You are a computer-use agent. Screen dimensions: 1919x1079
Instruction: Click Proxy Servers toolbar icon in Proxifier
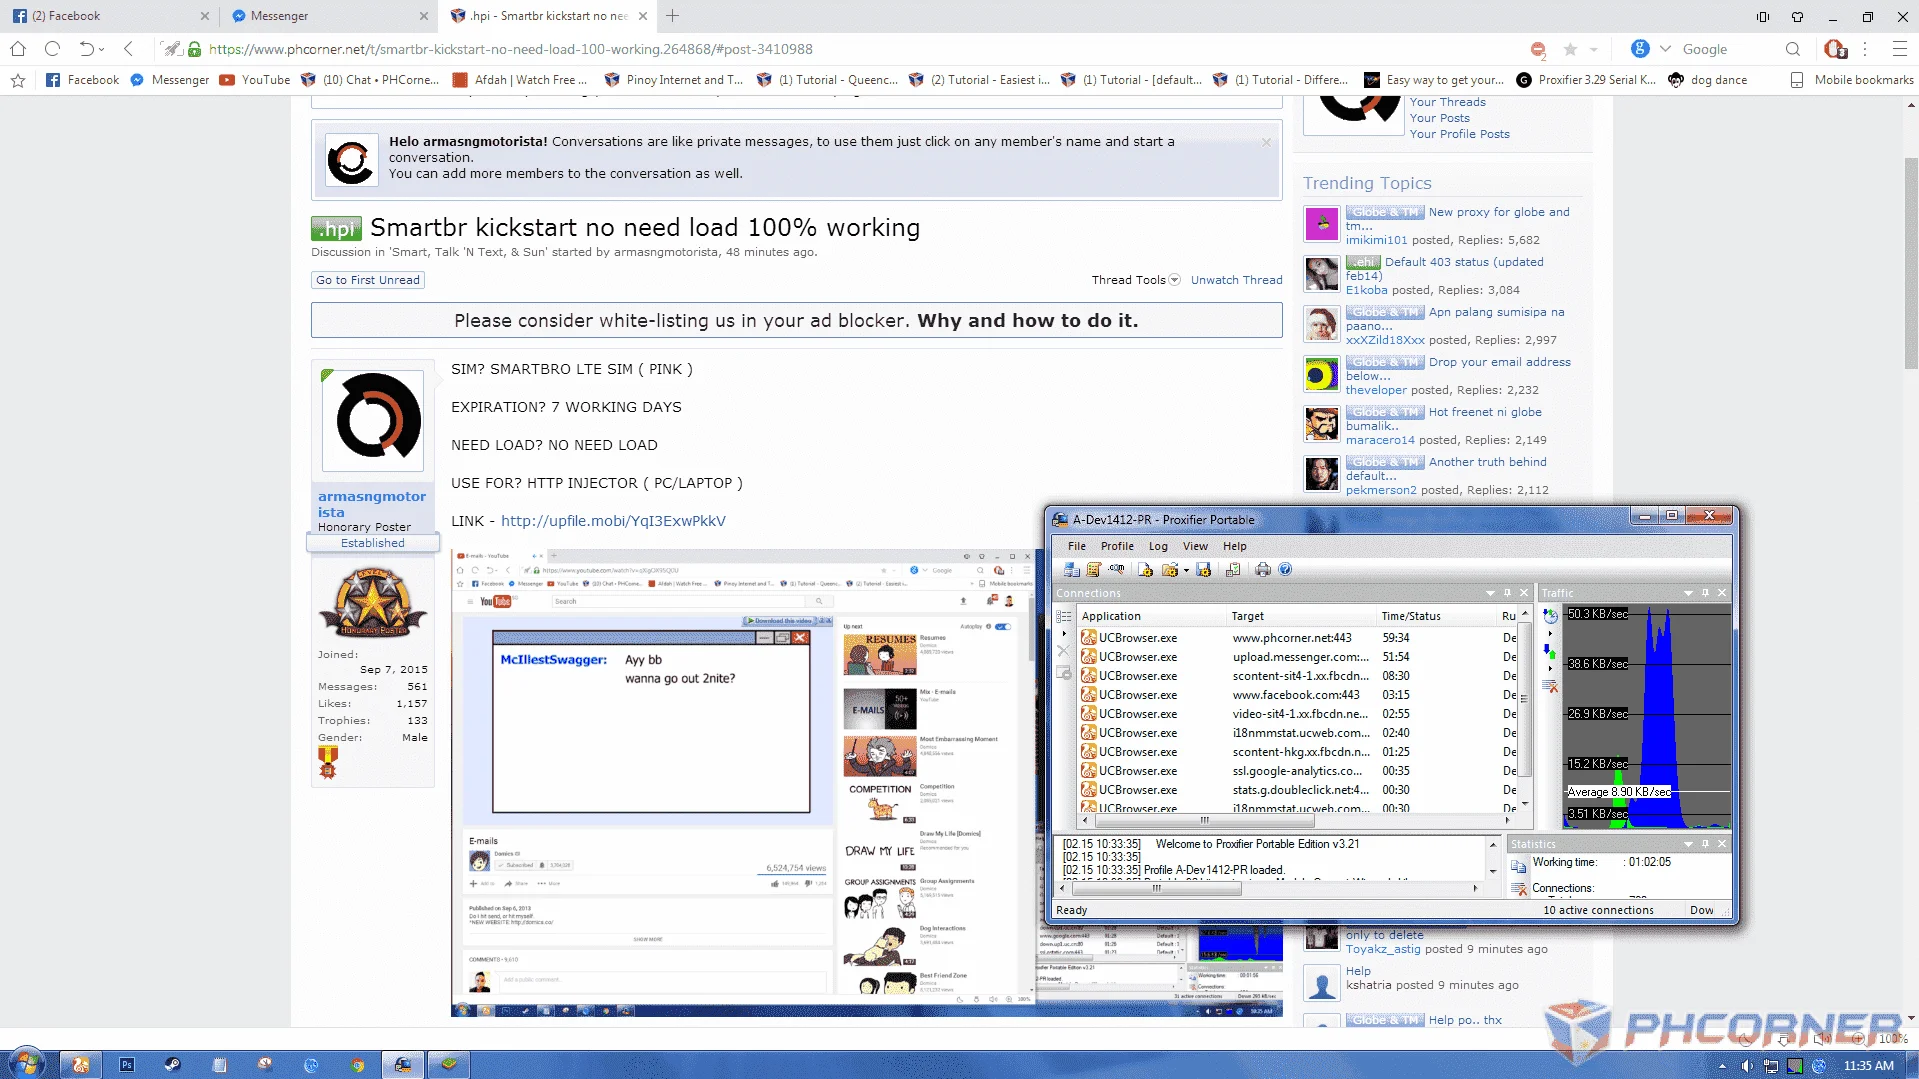[1072, 569]
